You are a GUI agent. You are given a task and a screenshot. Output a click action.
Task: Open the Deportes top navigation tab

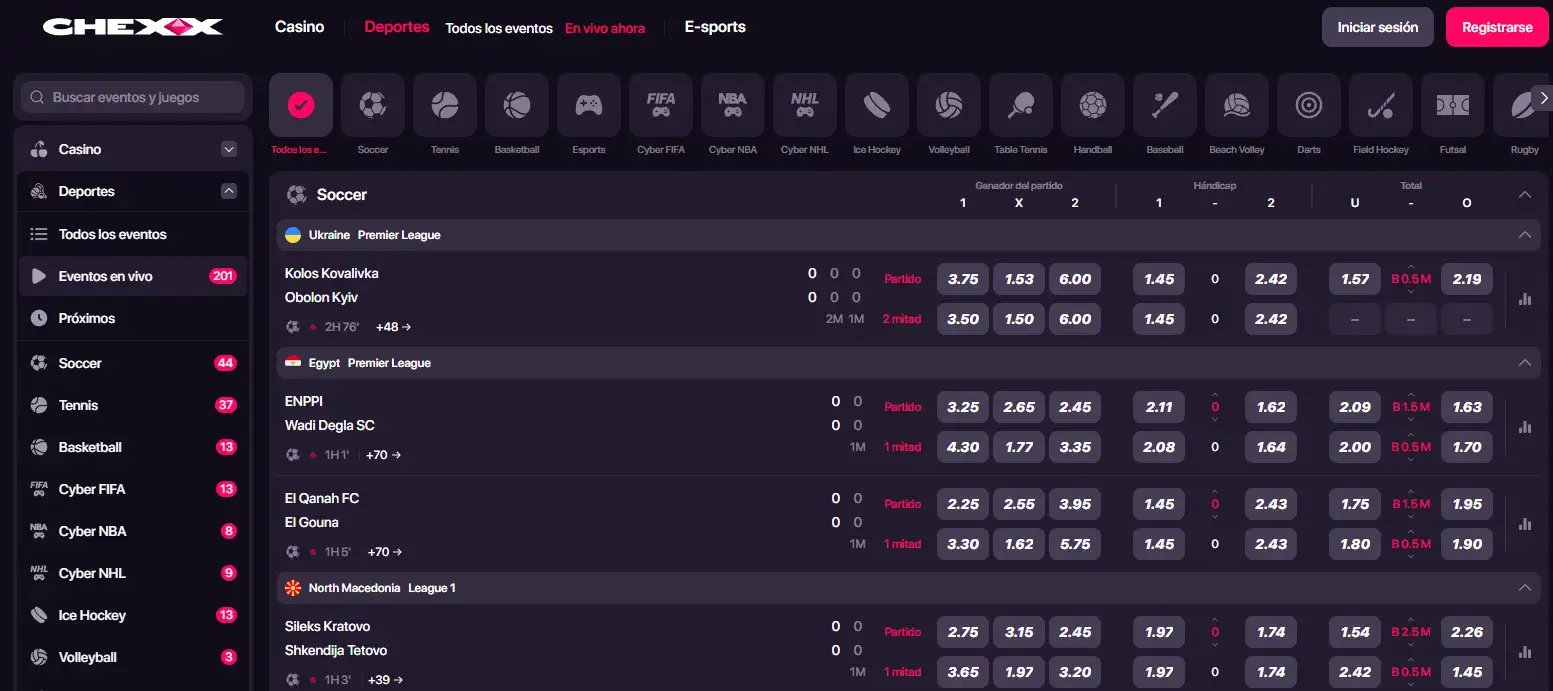pos(397,27)
